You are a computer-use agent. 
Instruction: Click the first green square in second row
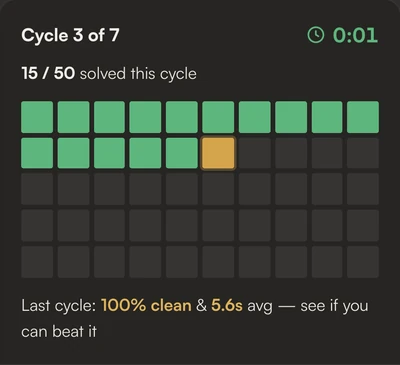[37, 153]
